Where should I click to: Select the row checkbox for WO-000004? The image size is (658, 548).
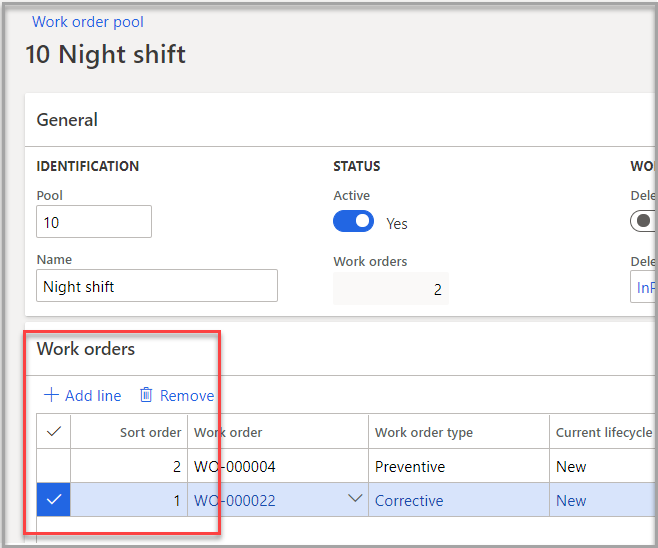[x=54, y=466]
